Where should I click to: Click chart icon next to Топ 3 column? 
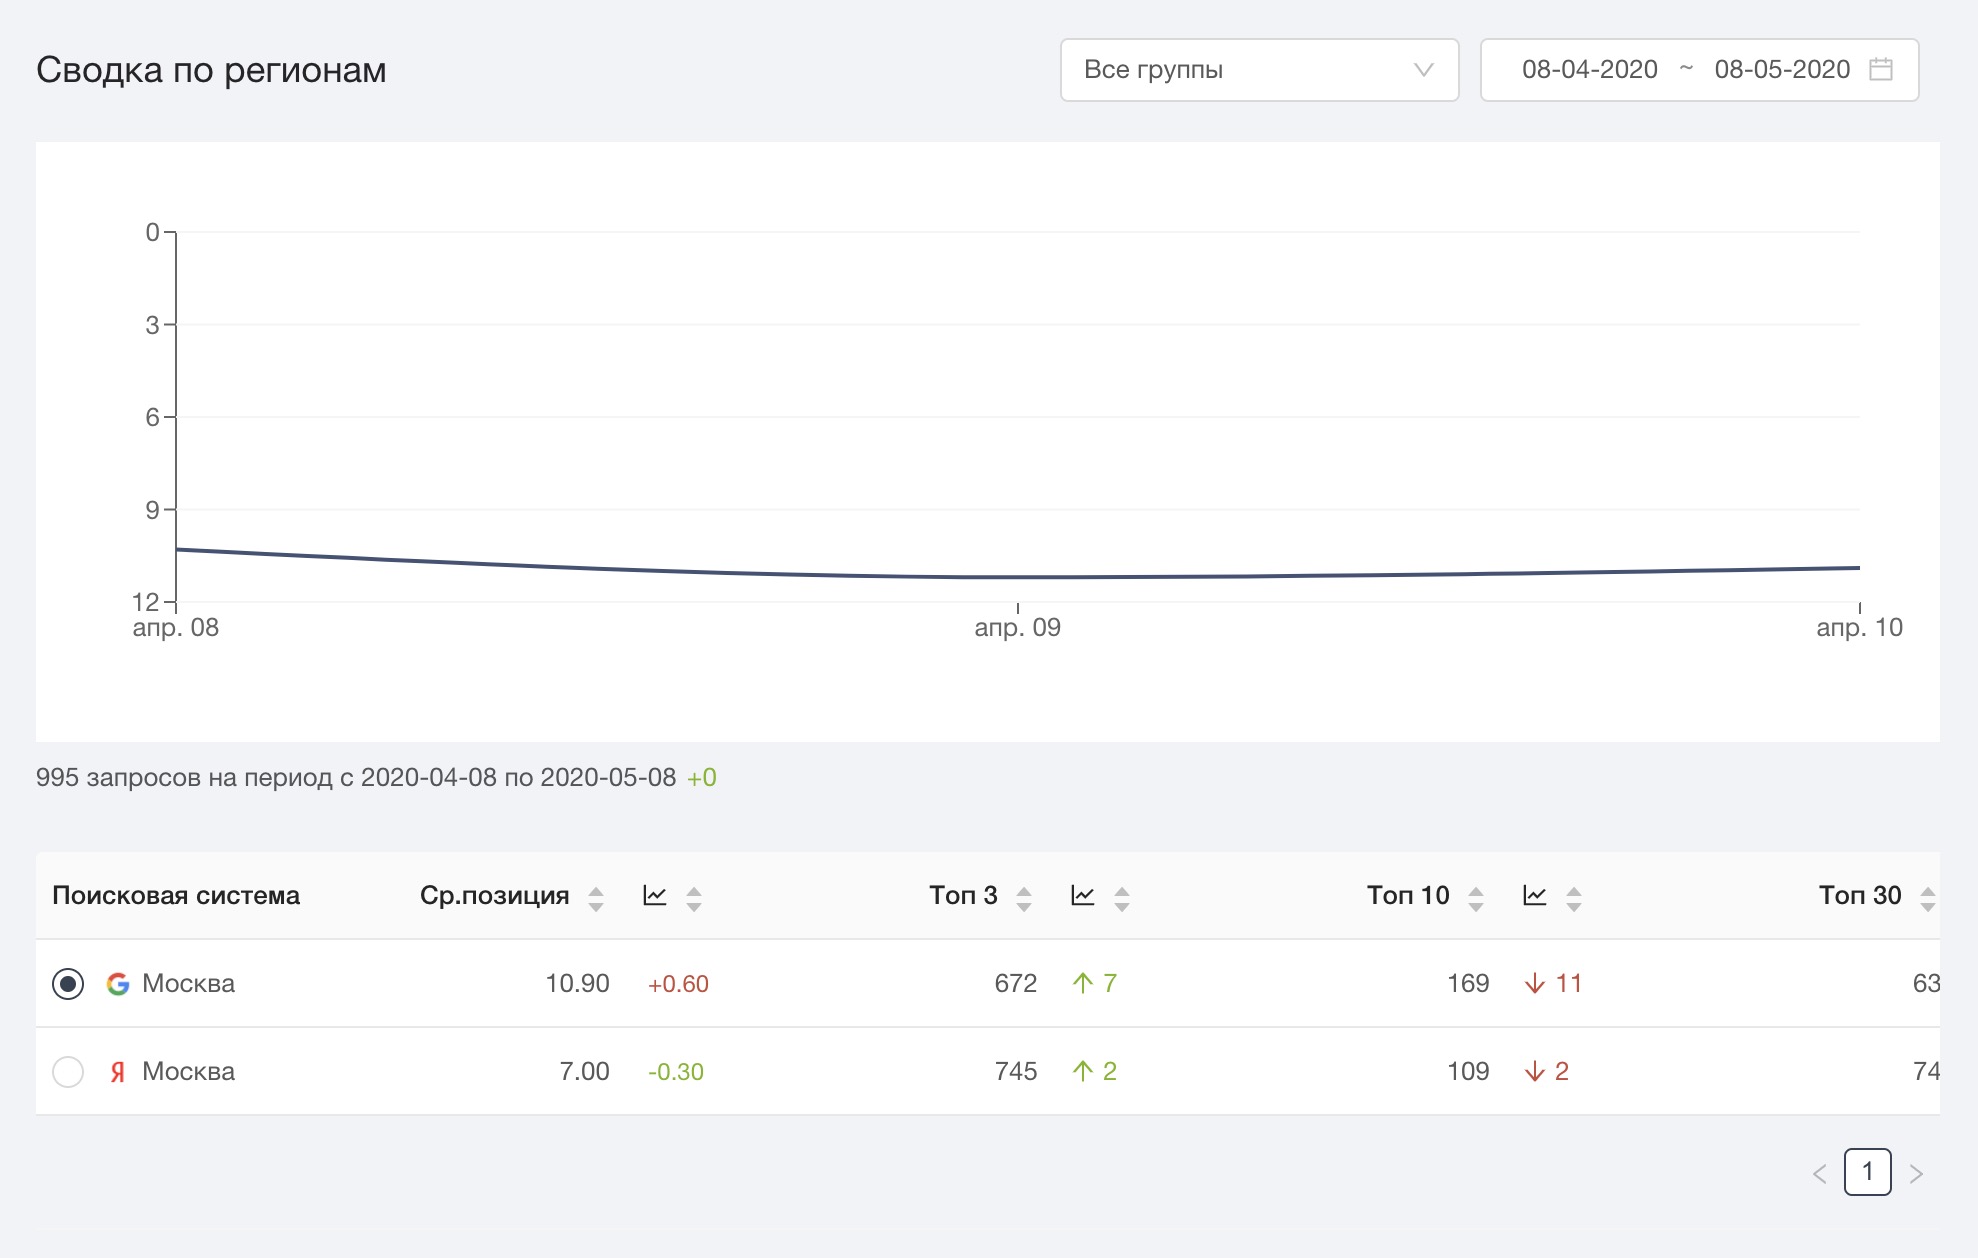point(1082,895)
